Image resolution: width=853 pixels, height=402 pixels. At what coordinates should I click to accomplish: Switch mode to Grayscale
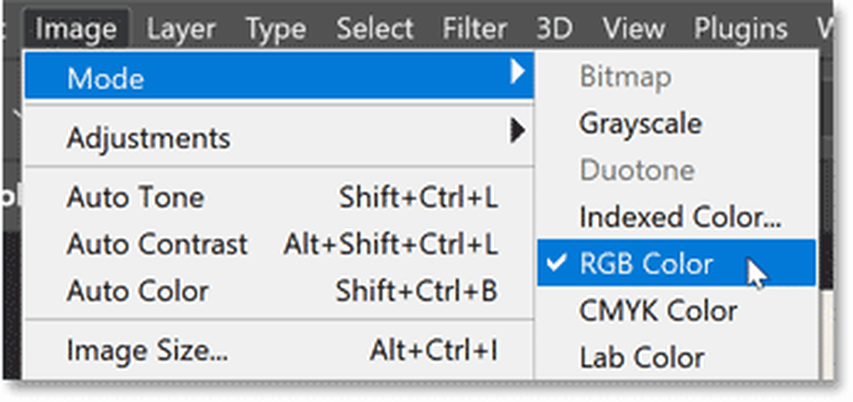point(640,123)
